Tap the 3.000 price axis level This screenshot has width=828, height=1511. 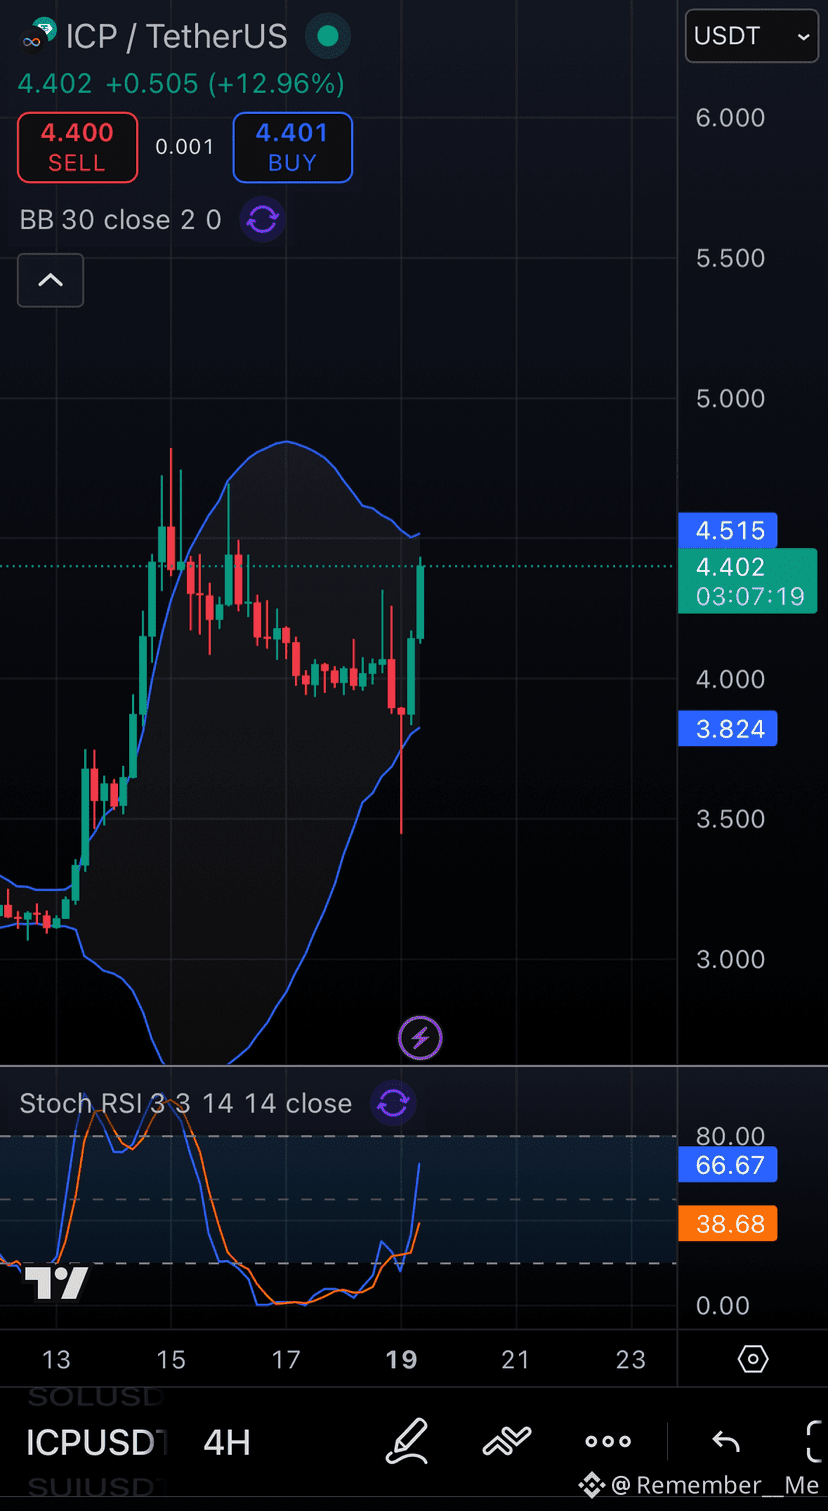coord(730,959)
